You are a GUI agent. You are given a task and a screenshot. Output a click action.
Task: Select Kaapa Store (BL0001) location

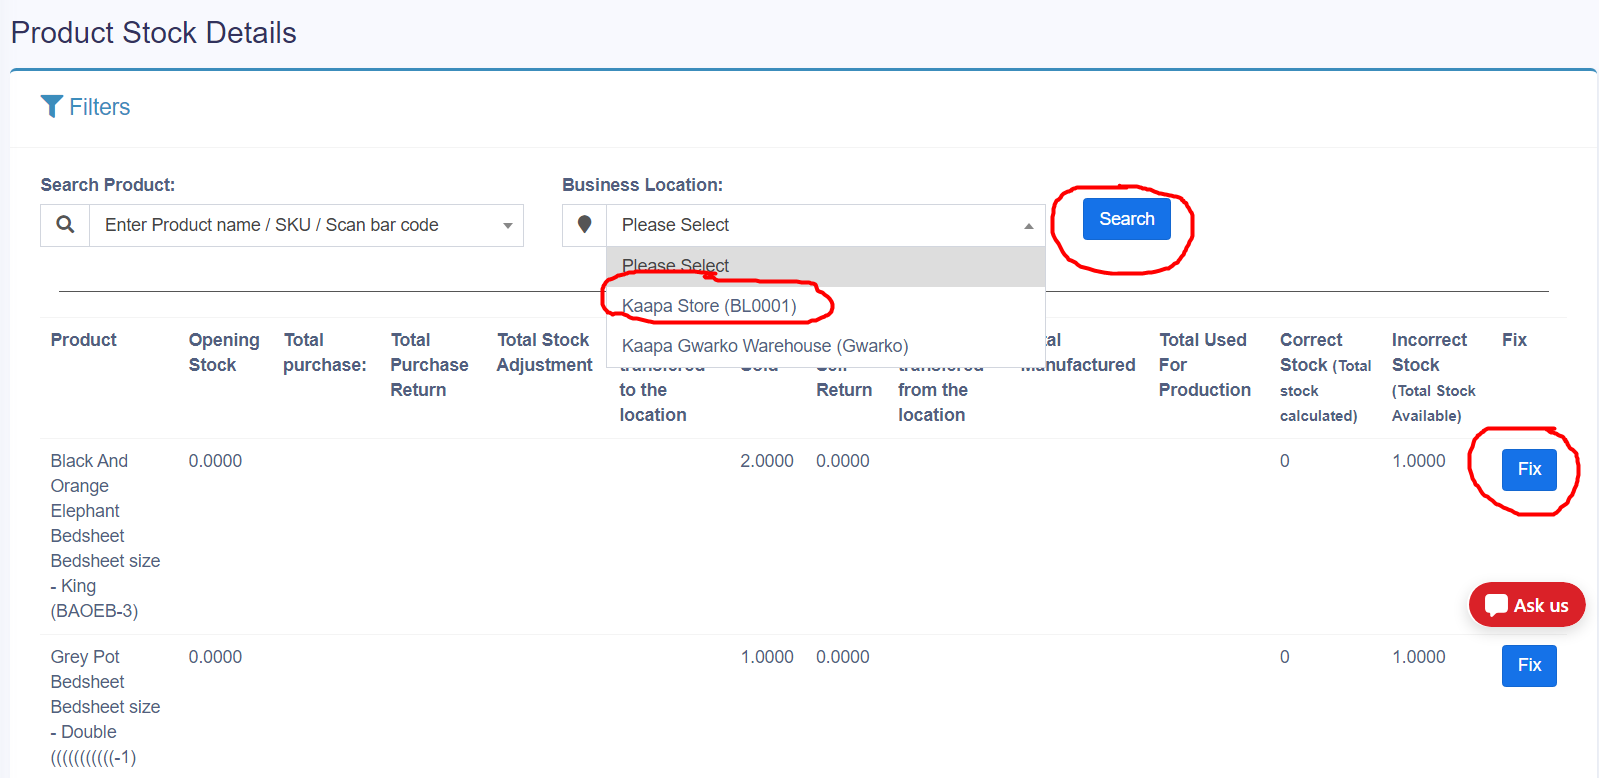click(709, 306)
